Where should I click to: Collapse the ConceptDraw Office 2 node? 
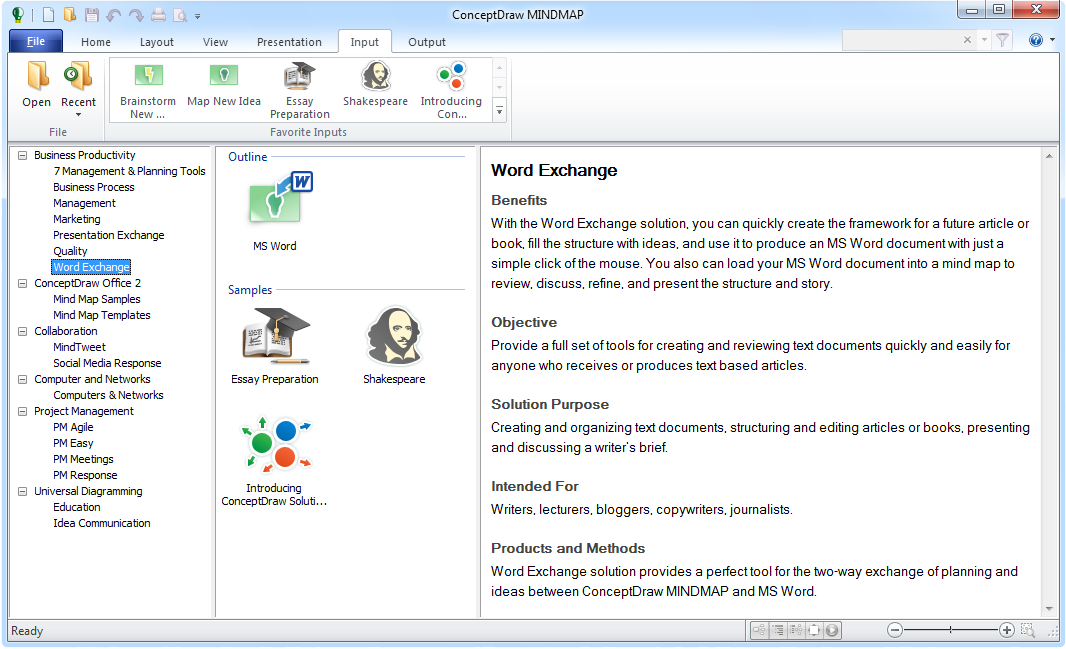coord(22,283)
